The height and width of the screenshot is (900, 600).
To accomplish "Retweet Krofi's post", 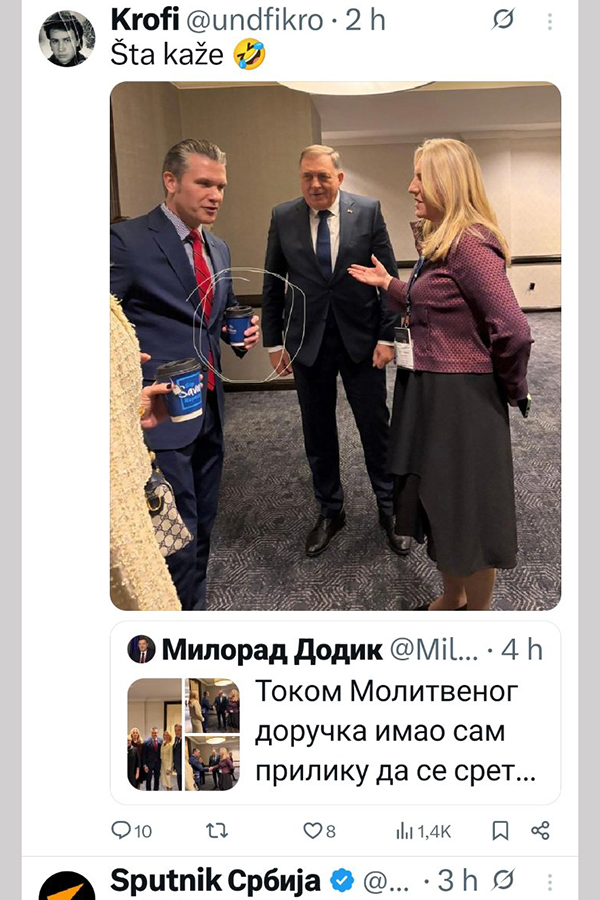I will [217, 830].
